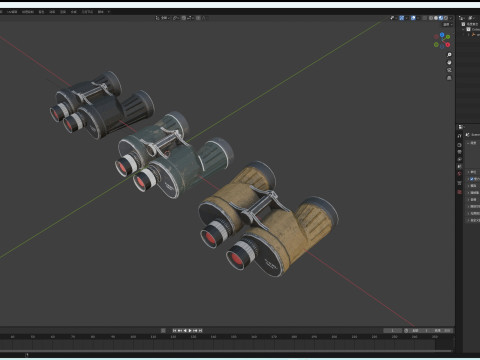The width and height of the screenshot is (480, 360).
Task: Toggle proportional editing icon
Action: click(198, 18)
